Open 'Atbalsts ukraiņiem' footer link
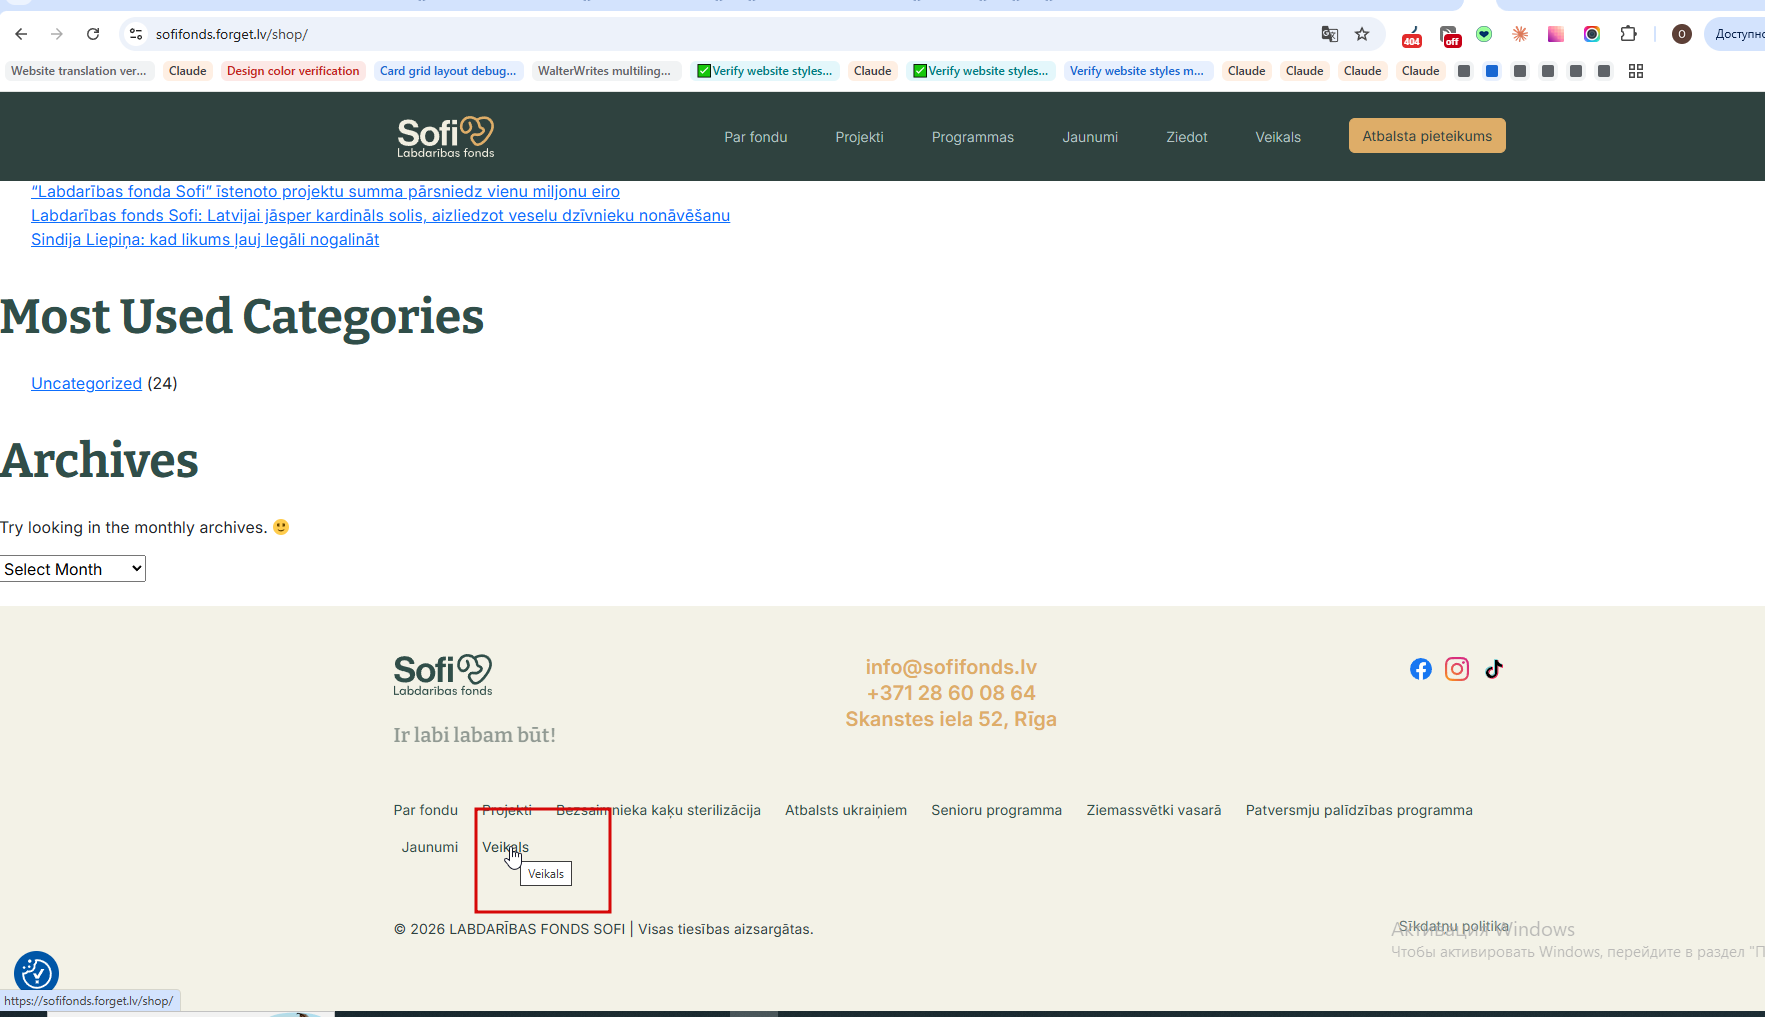Screen dimensions: 1765x1017 846,810
